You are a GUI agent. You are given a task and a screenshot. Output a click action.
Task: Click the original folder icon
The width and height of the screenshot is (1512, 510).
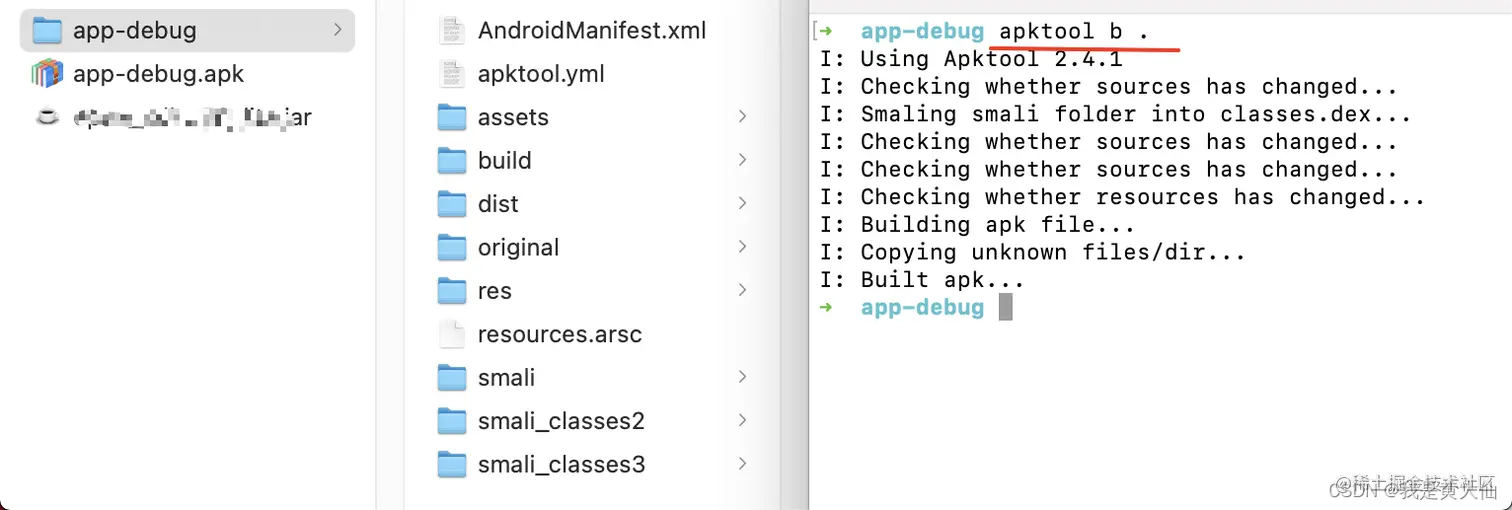452,248
